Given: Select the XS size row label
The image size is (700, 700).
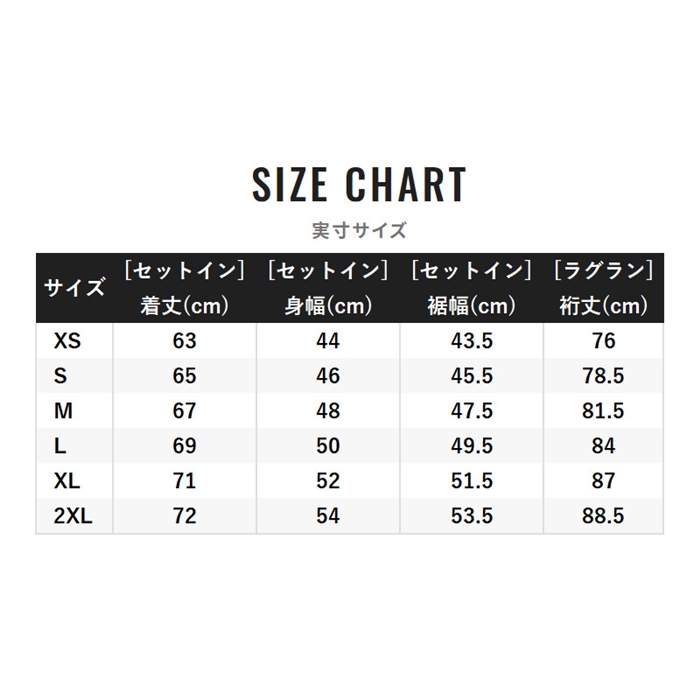Looking at the screenshot, I should [x=68, y=341].
